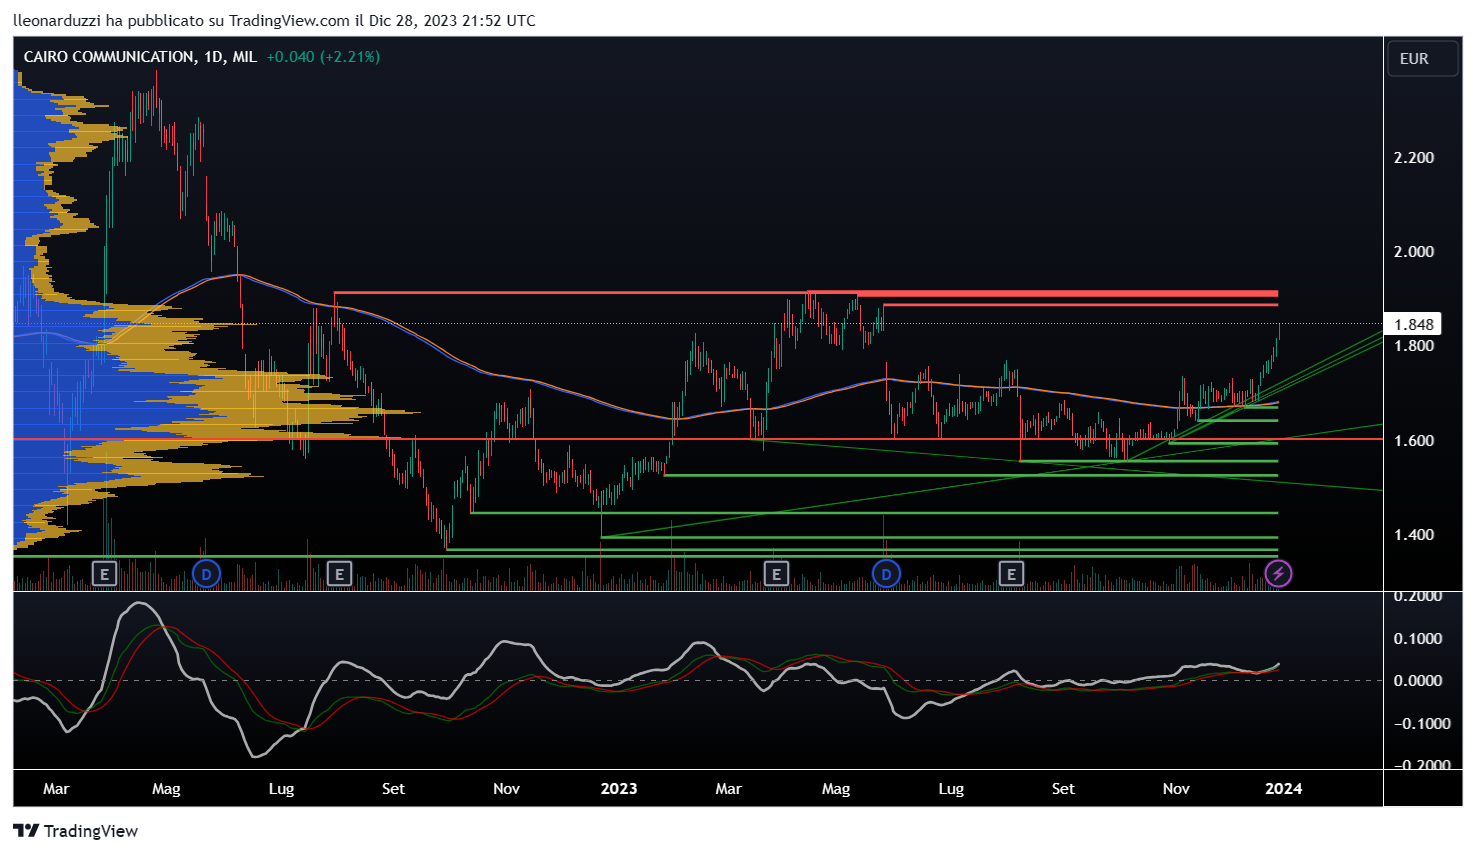Click the dividend D marker before Lug 2022
This screenshot has height=854, width=1476.
[206, 574]
